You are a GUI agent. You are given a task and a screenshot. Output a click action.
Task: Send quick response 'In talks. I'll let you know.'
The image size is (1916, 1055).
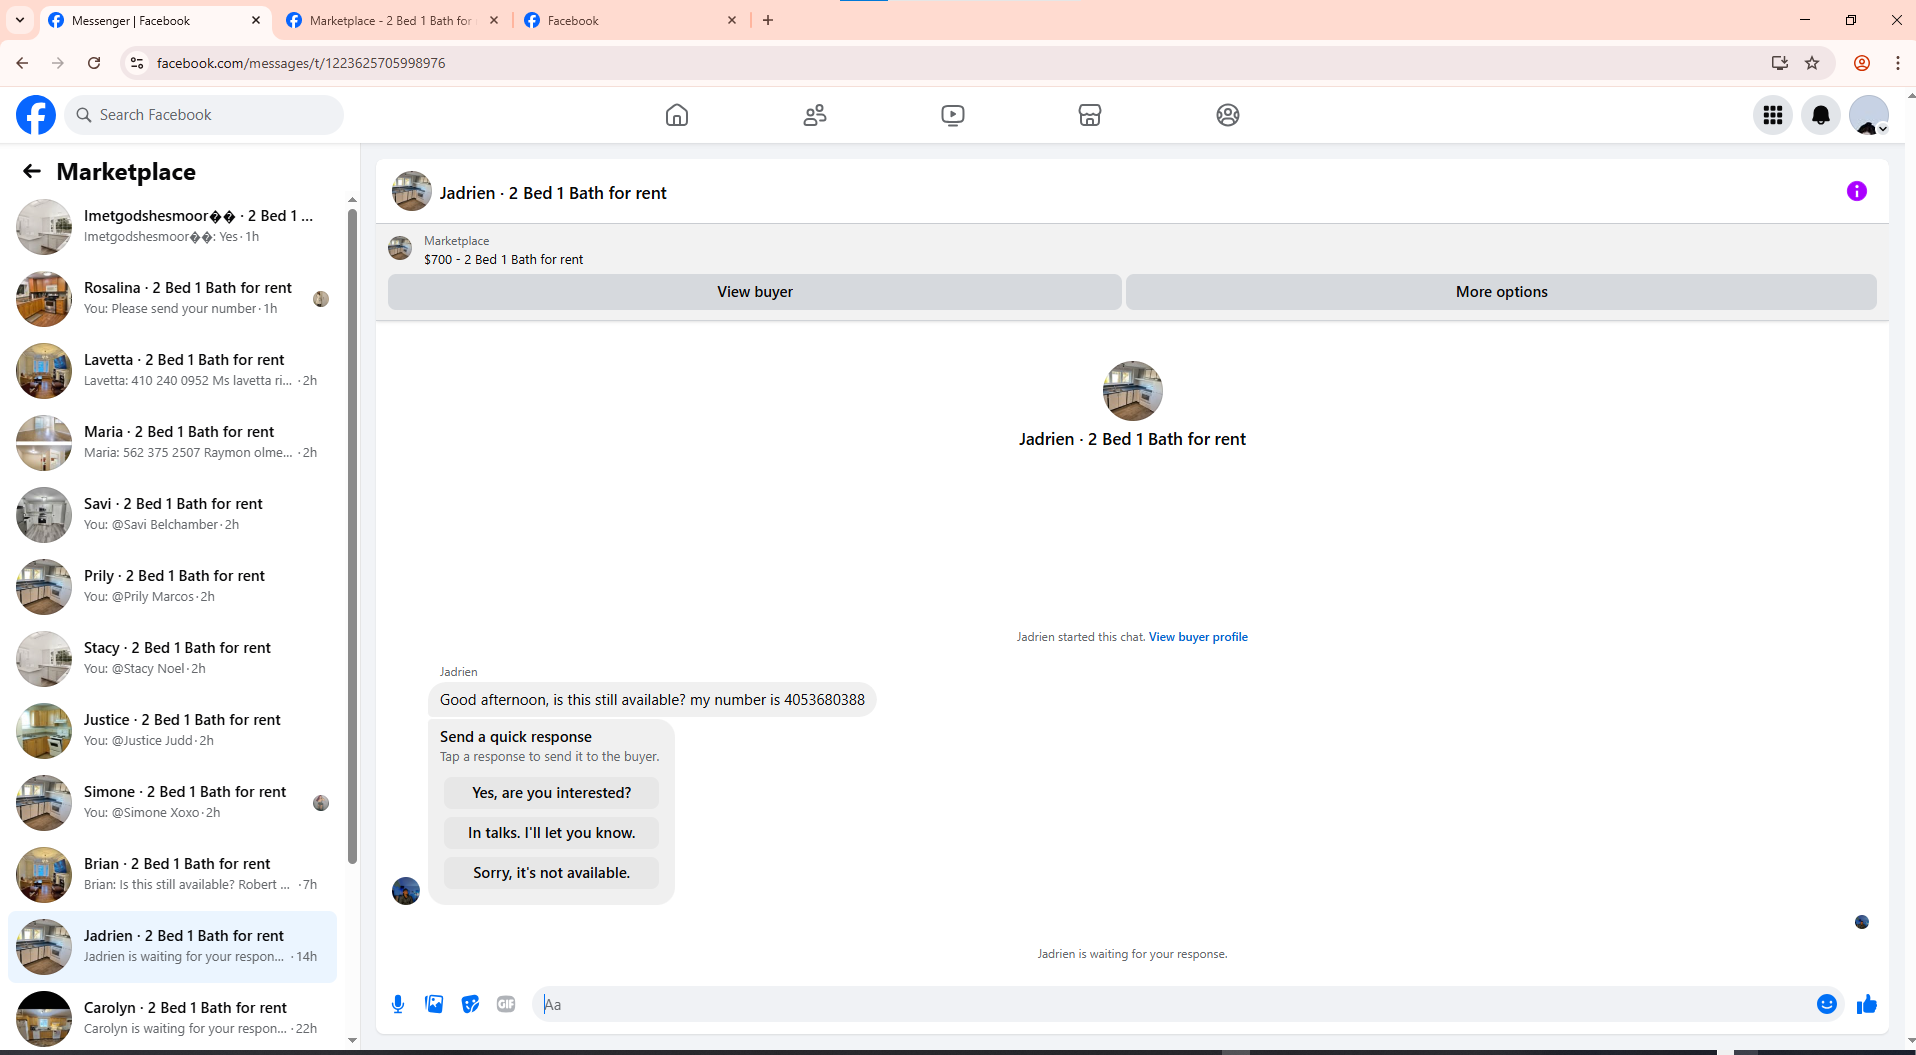[552, 833]
